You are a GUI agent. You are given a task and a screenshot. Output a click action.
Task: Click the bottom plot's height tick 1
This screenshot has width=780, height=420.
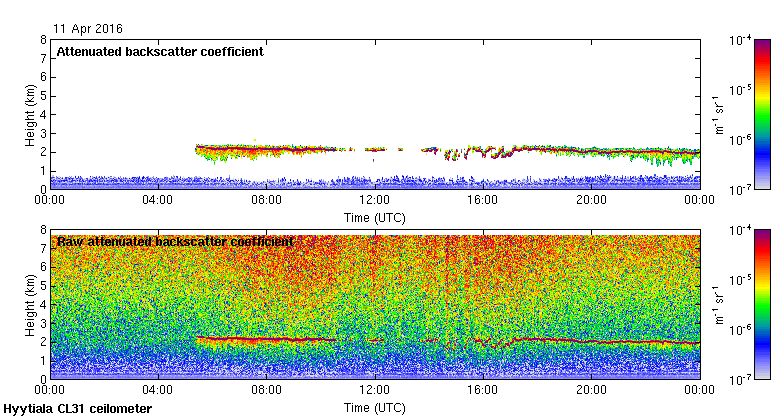pyautogui.click(x=44, y=361)
